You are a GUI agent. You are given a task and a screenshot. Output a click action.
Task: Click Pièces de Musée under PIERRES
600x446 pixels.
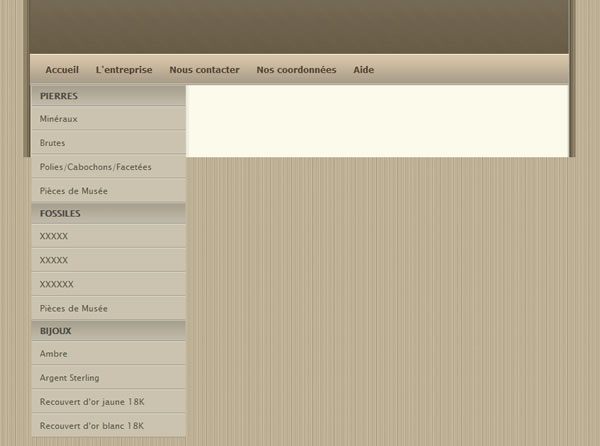point(109,191)
